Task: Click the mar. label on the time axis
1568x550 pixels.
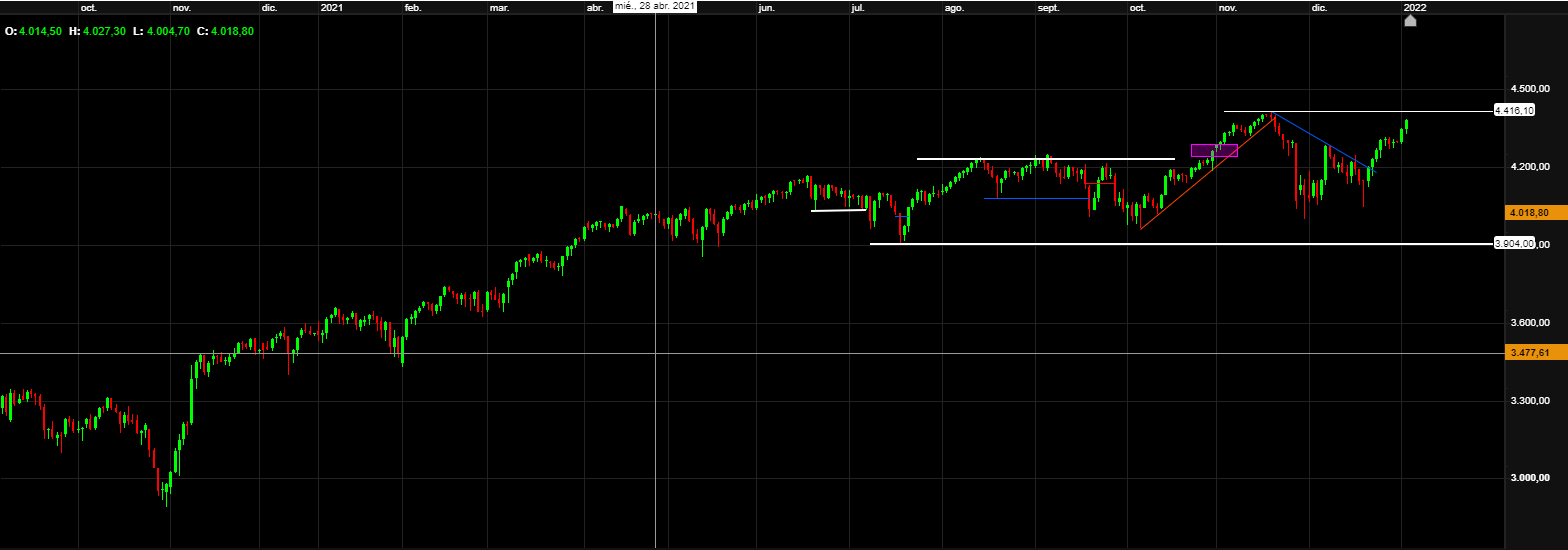Action: 499,7
